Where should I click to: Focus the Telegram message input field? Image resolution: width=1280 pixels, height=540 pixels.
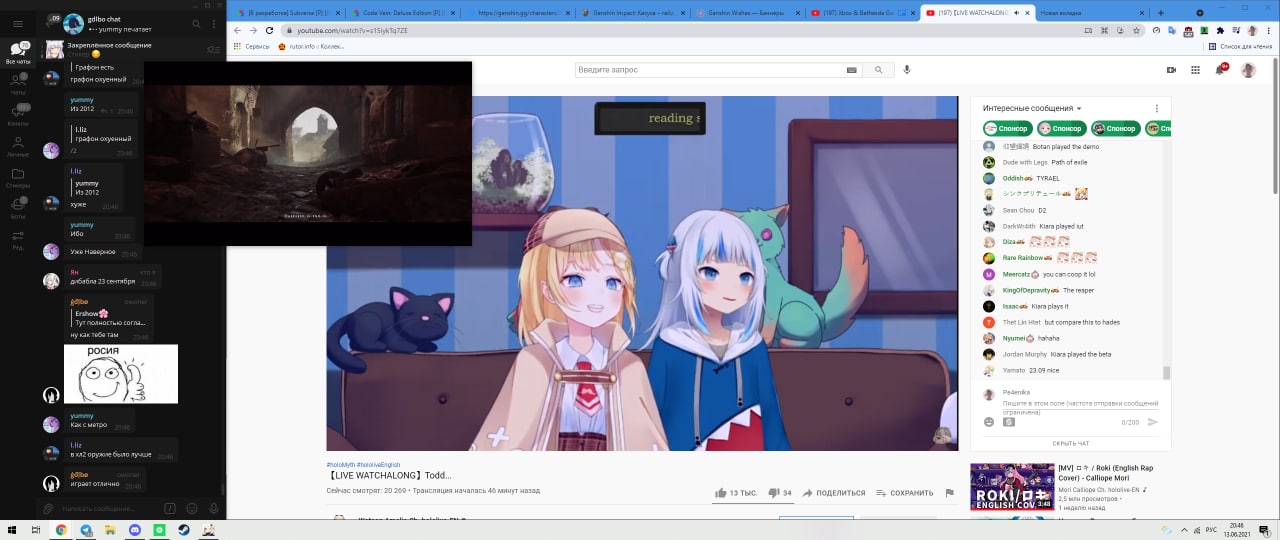tap(107, 509)
